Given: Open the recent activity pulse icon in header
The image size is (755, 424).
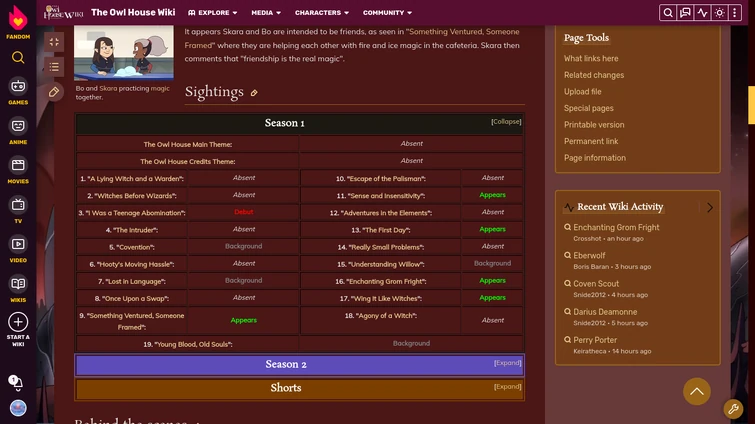Looking at the screenshot, I should 703,13.
